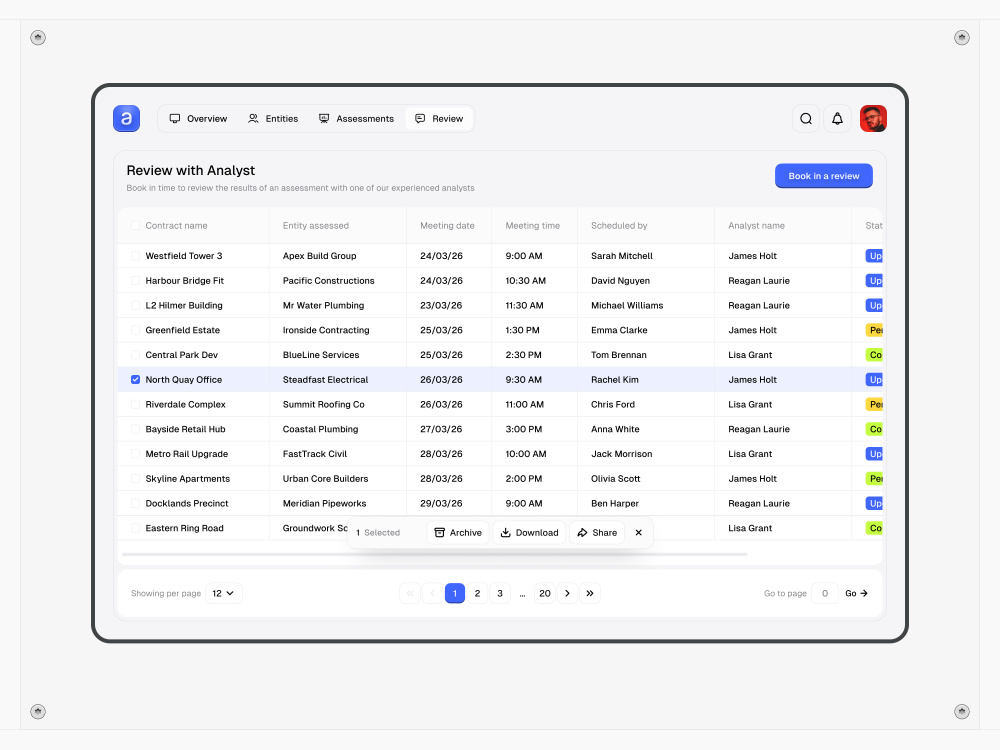Select the Review tab

click(x=439, y=119)
